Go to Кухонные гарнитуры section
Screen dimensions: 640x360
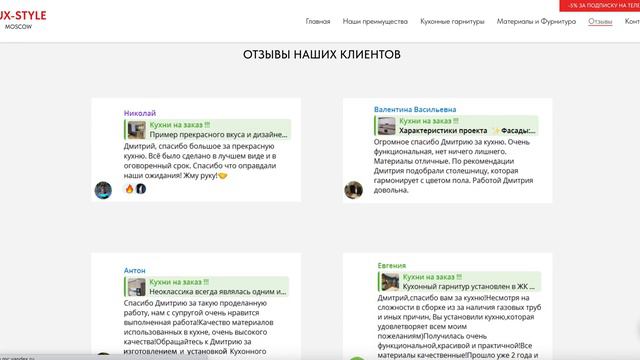[452, 21]
